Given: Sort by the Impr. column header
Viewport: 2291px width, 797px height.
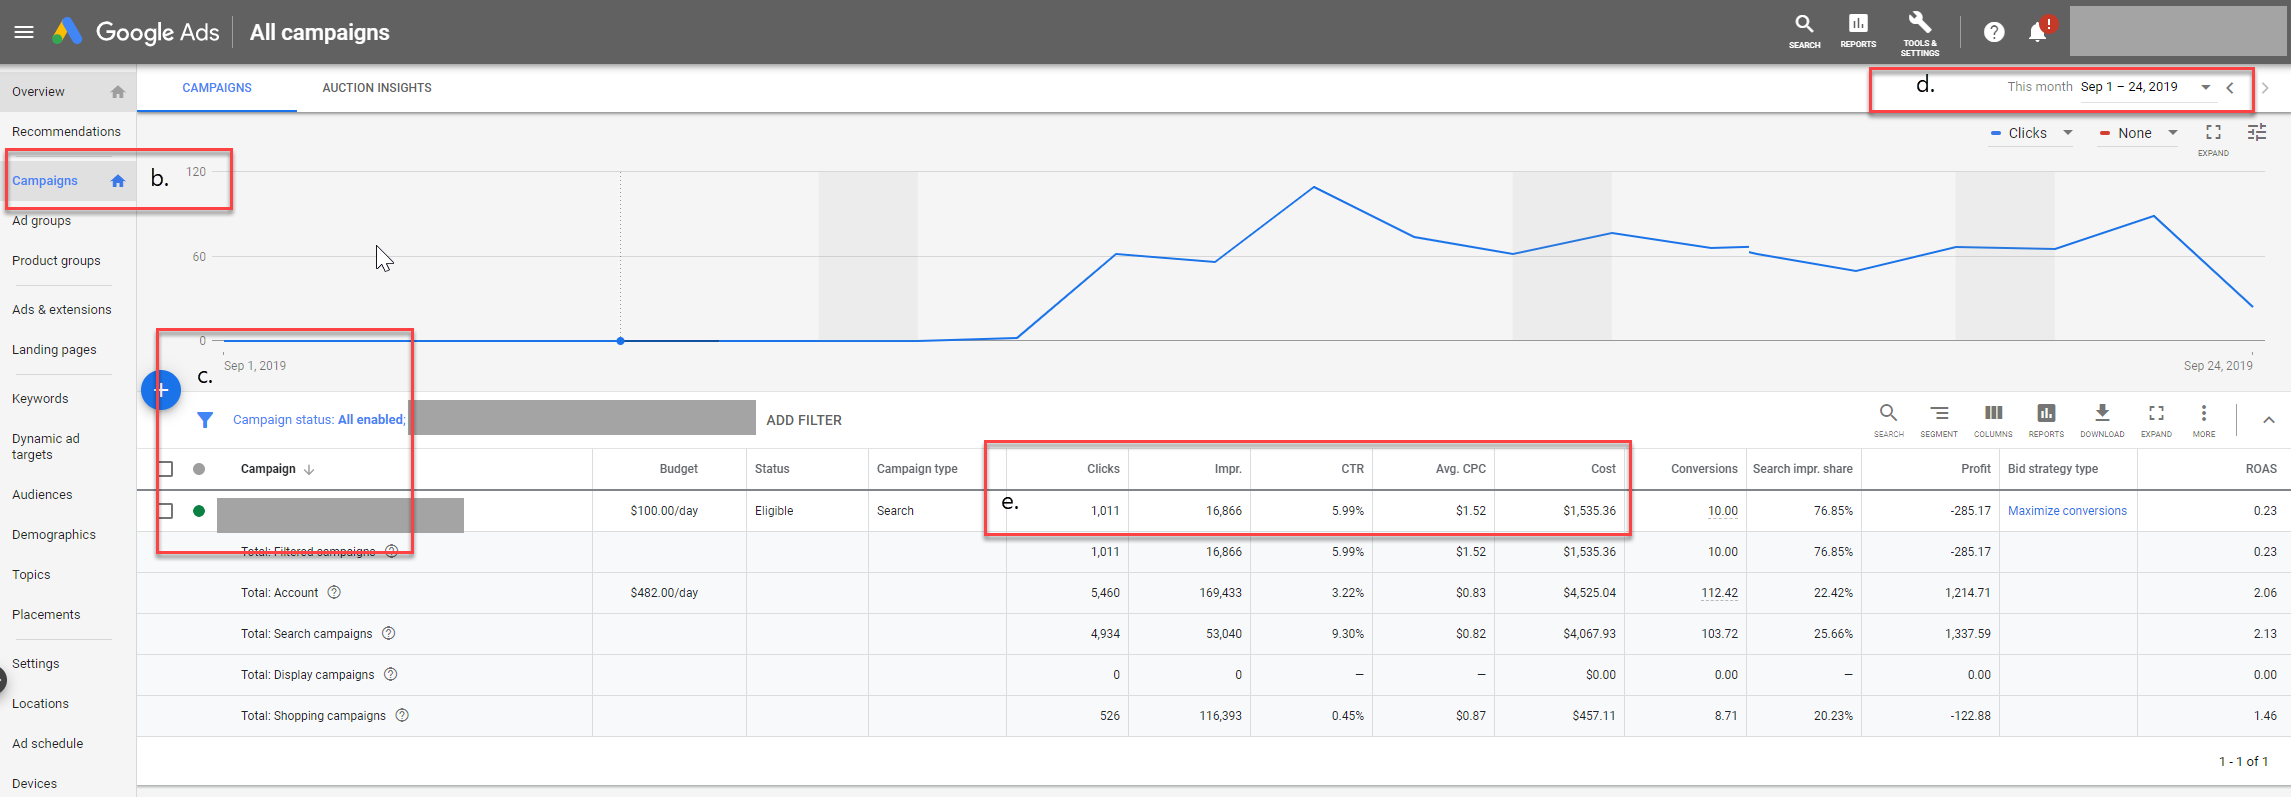Looking at the screenshot, I should point(1228,469).
